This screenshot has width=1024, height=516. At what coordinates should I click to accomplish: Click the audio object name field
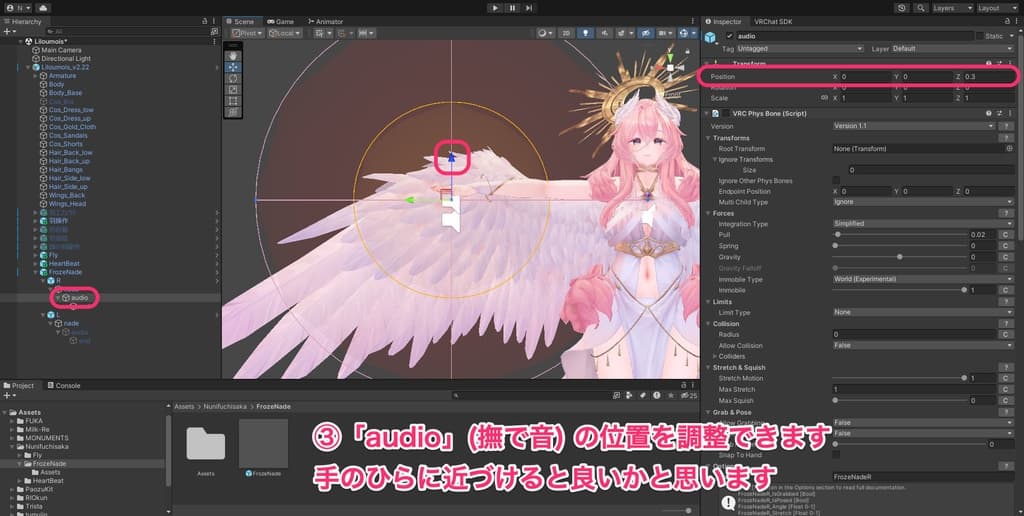854,36
